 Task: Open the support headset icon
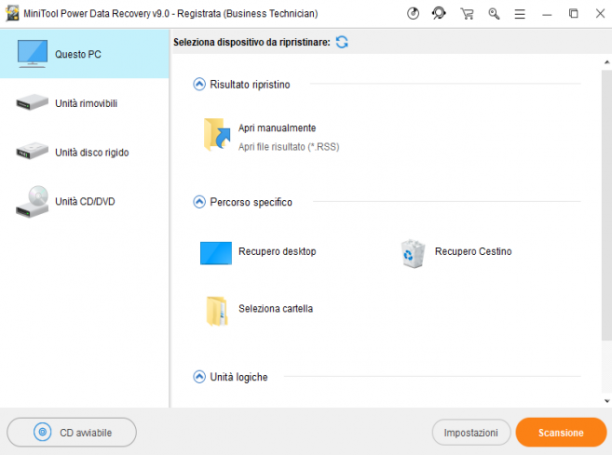(x=439, y=14)
